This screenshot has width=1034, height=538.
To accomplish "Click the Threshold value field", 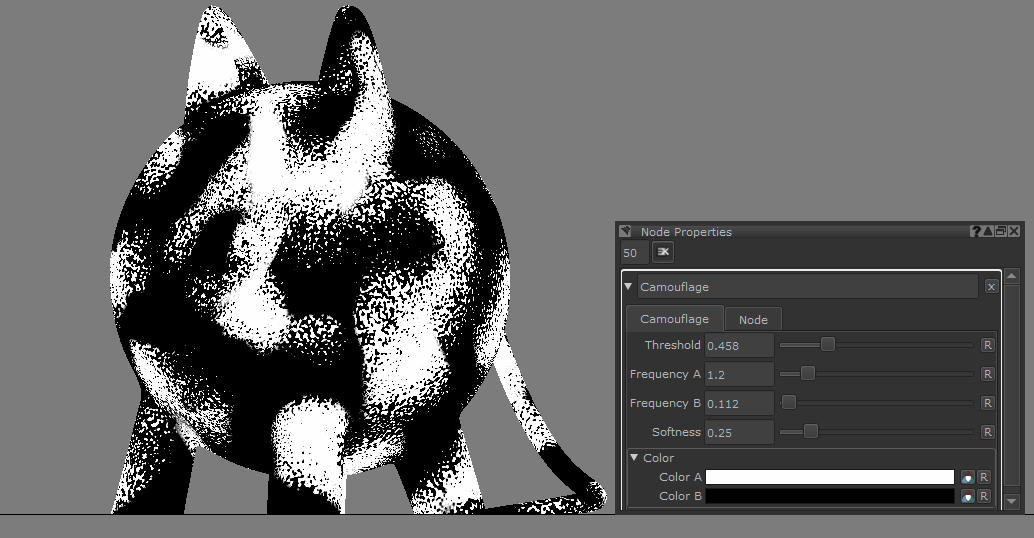I will pos(739,345).
